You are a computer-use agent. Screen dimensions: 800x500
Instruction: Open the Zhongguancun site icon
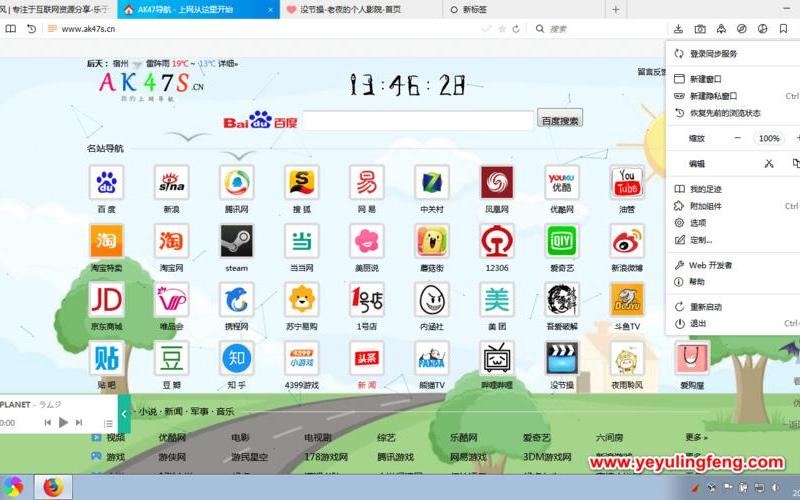432,182
